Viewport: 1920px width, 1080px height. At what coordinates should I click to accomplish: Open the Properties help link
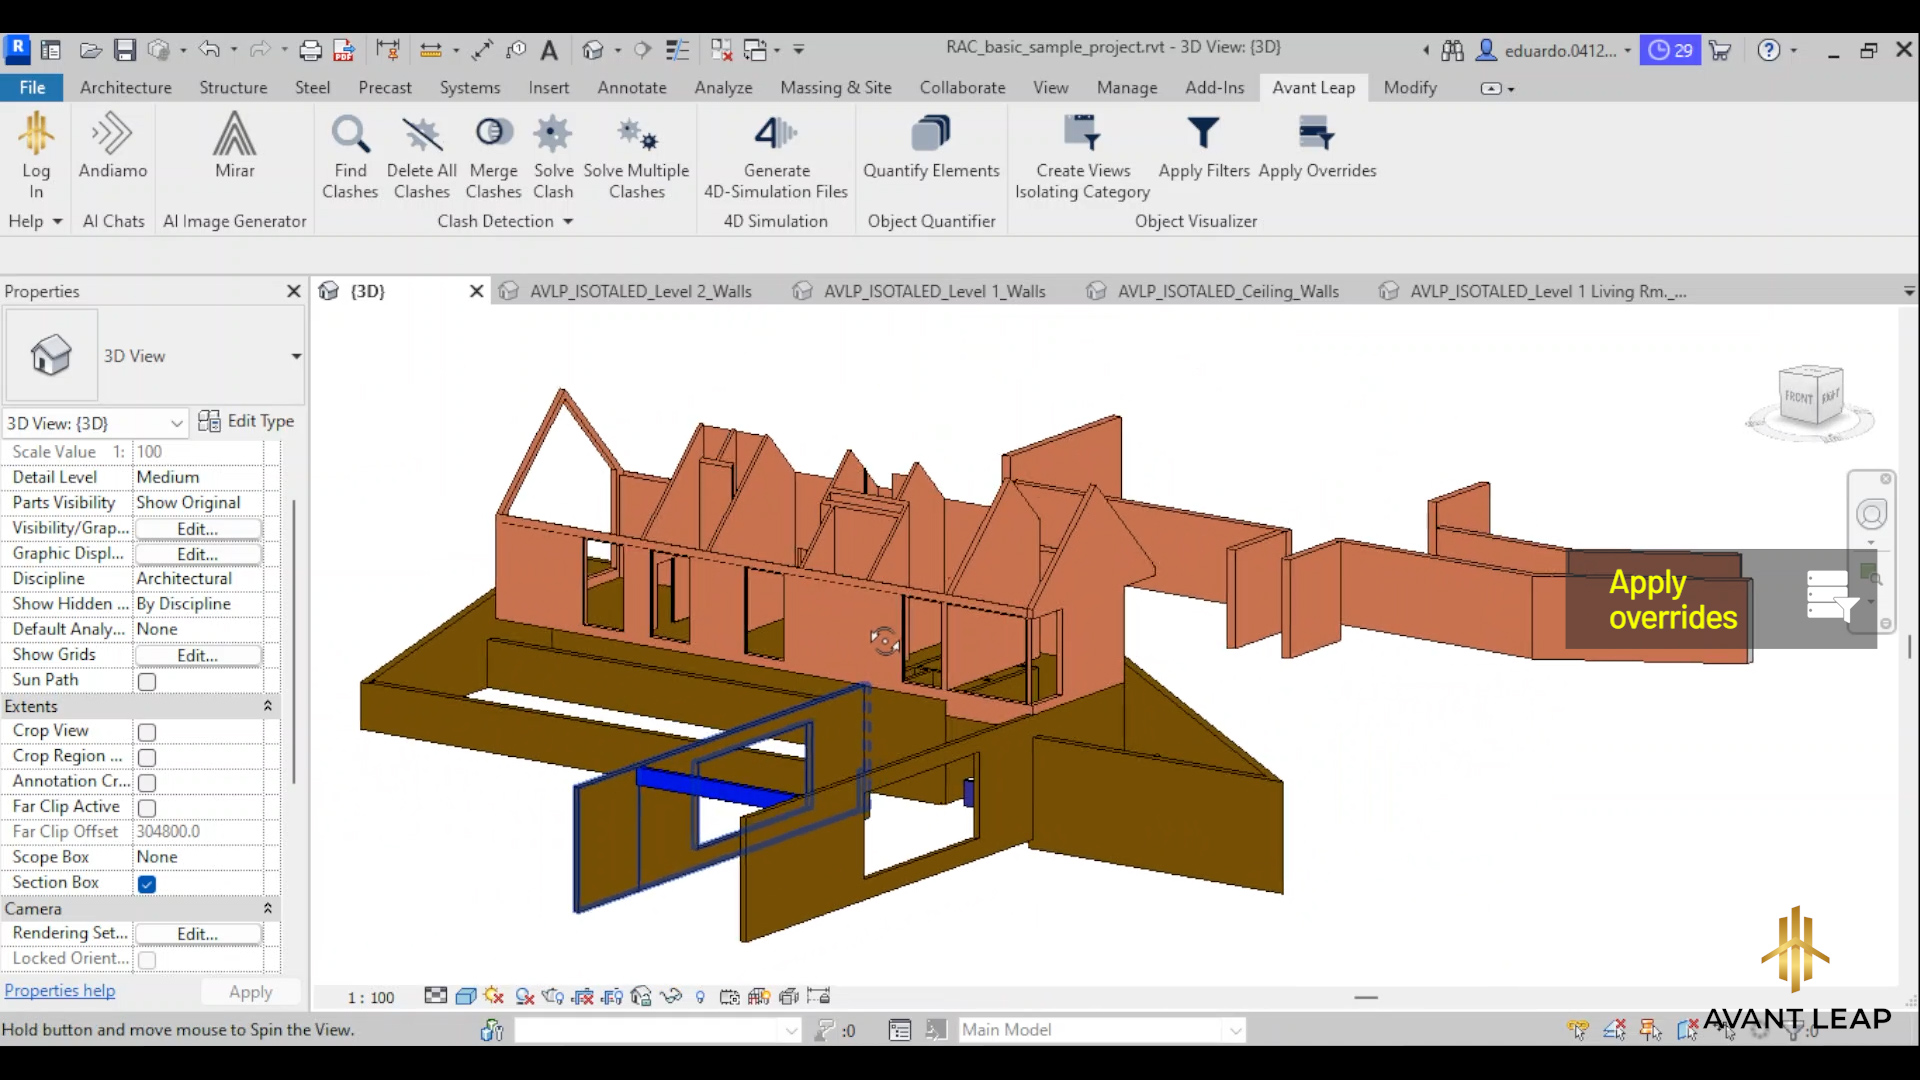point(60,990)
